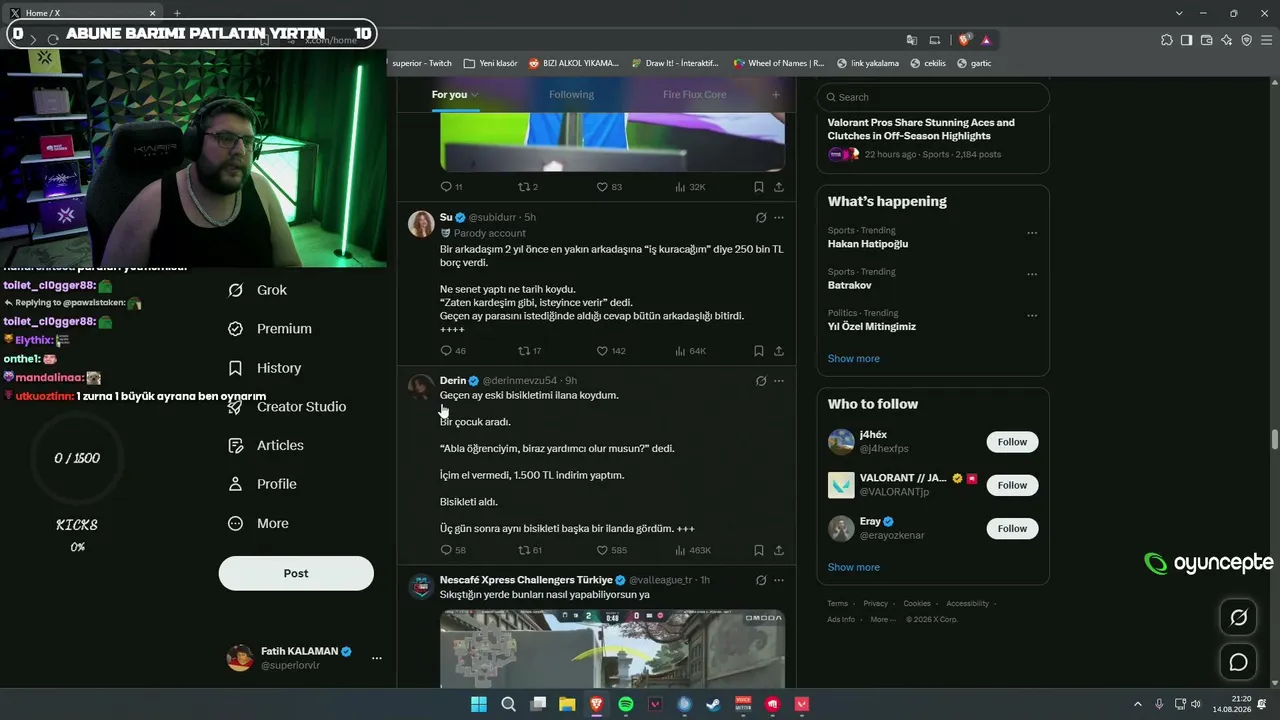
Task: Show more under Who to follow
Action: coord(854,567)
